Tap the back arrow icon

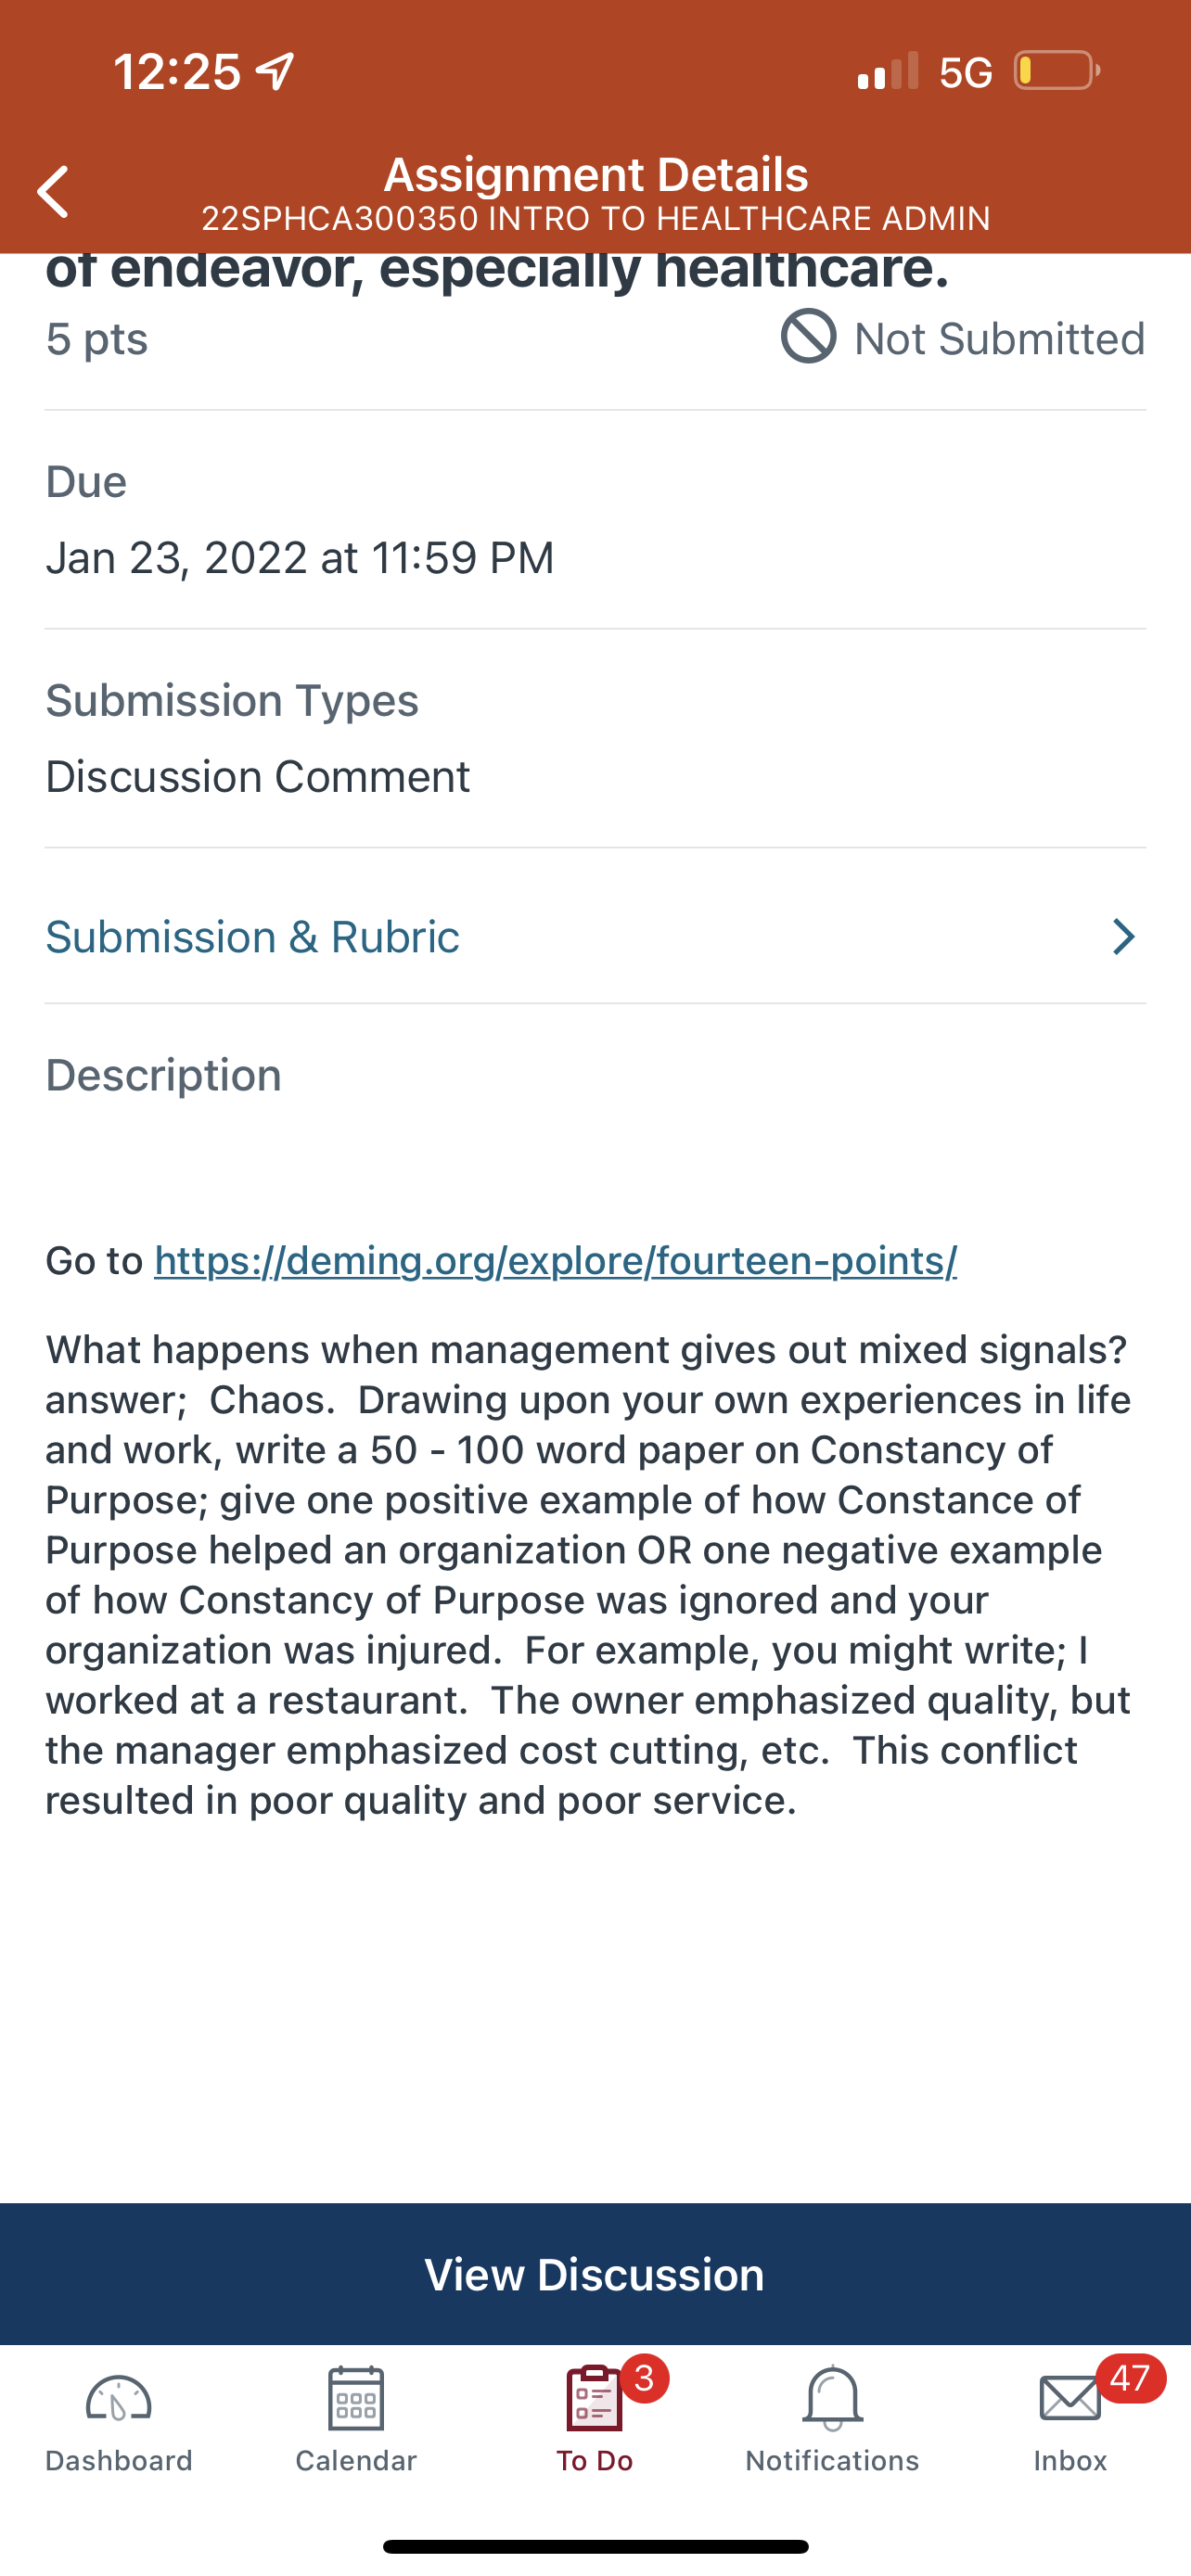53,191
